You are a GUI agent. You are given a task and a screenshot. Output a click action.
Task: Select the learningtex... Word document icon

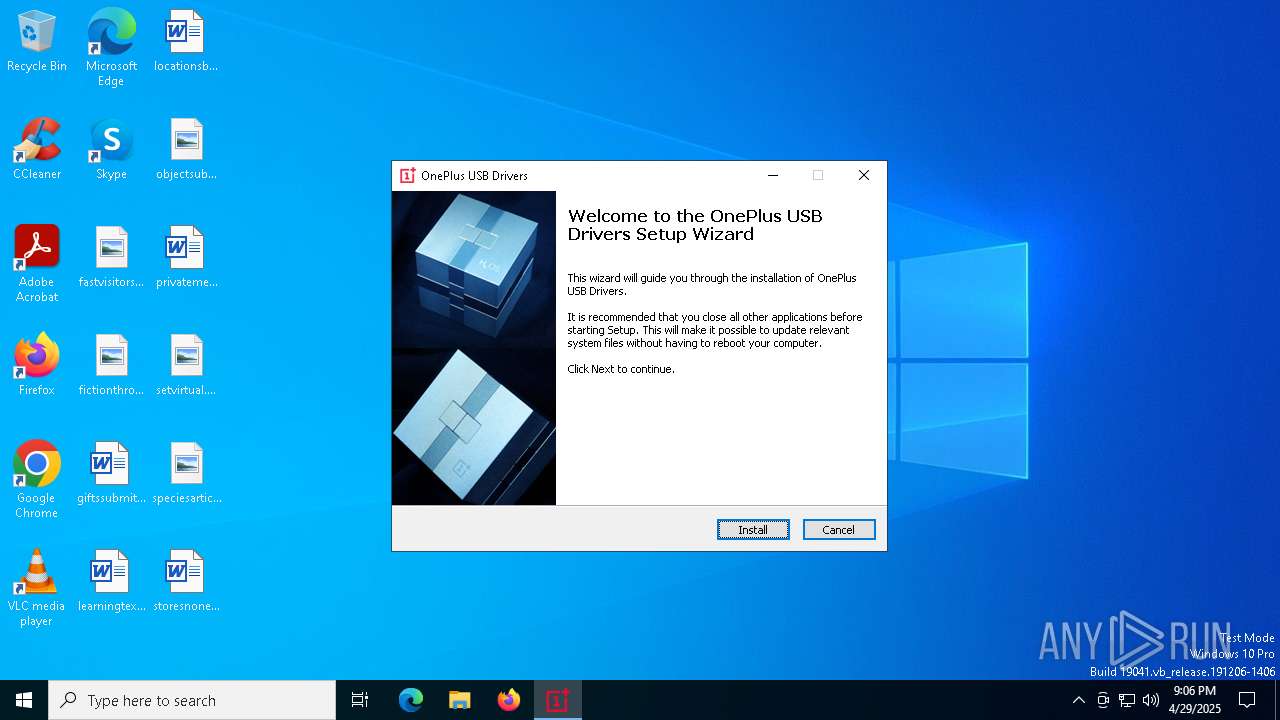pyautogui.click(x=111, y=582)
